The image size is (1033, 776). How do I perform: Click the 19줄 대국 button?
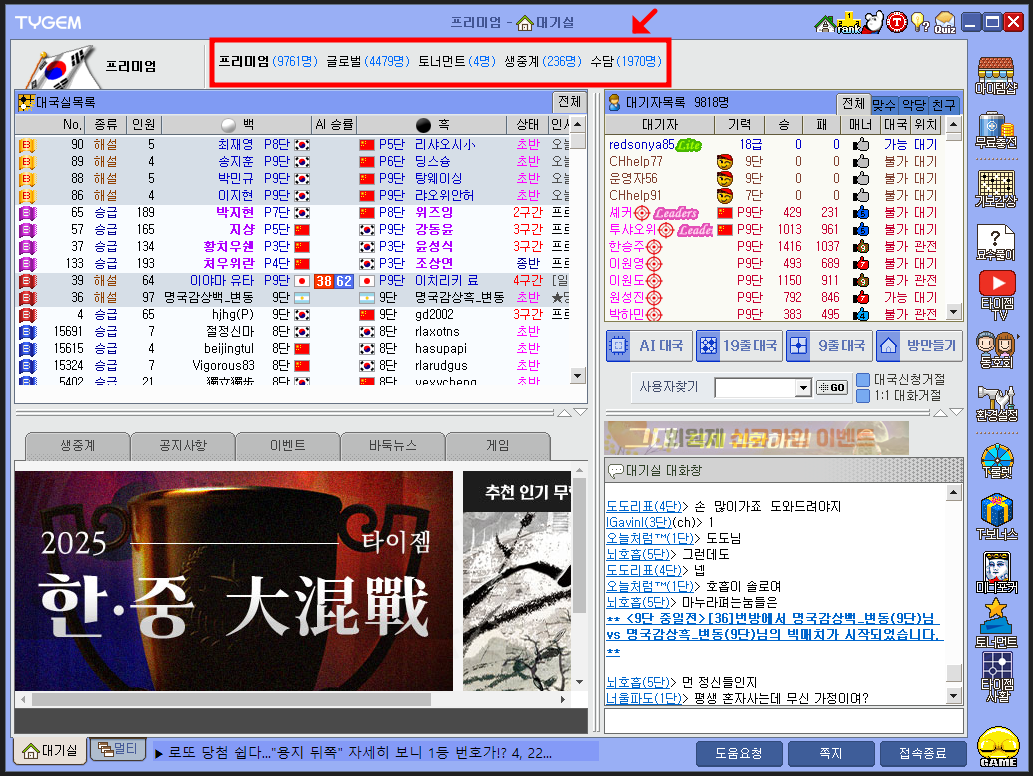(739, 346)
